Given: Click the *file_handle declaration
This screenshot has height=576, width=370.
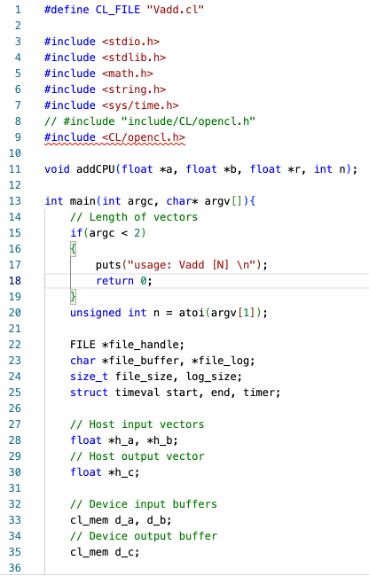Looking at the screenshot, I should click(143, 345).
